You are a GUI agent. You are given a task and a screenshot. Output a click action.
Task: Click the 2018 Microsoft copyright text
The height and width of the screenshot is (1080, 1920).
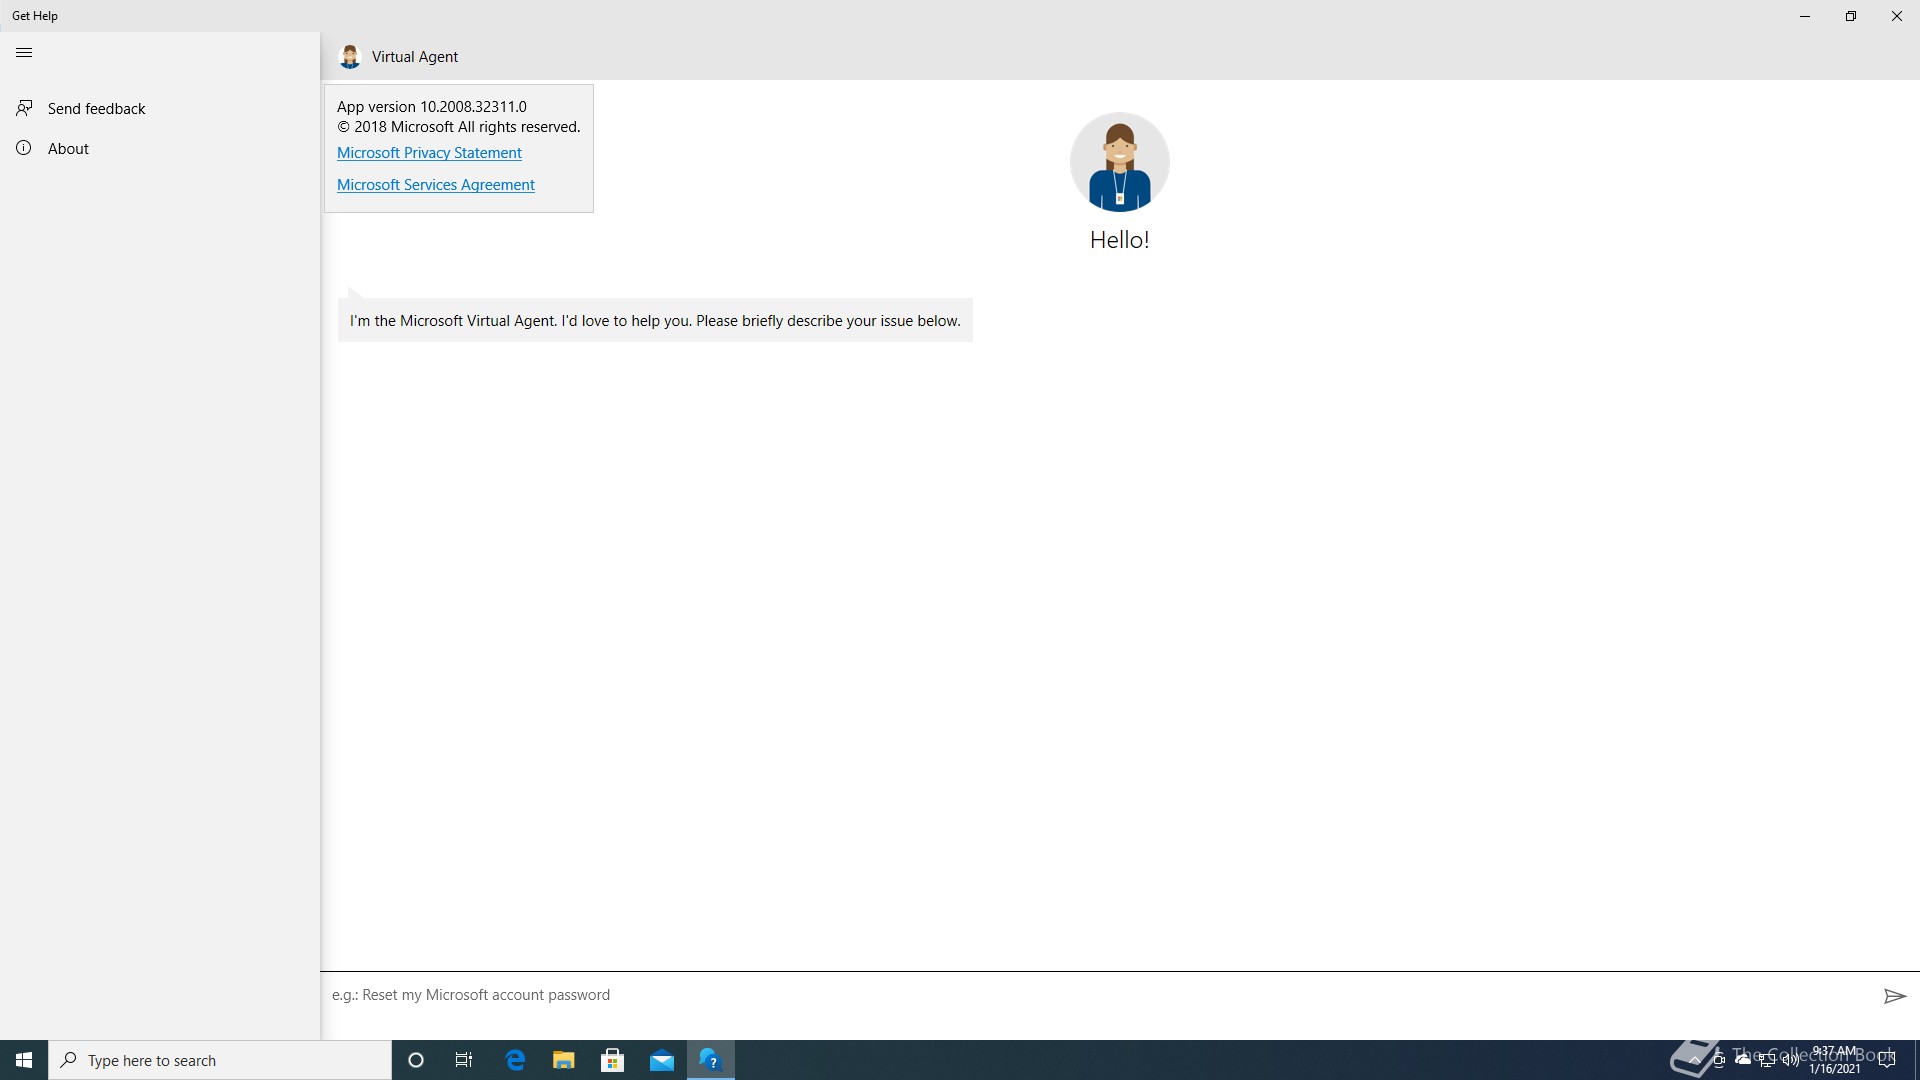[x=459, y=127]
